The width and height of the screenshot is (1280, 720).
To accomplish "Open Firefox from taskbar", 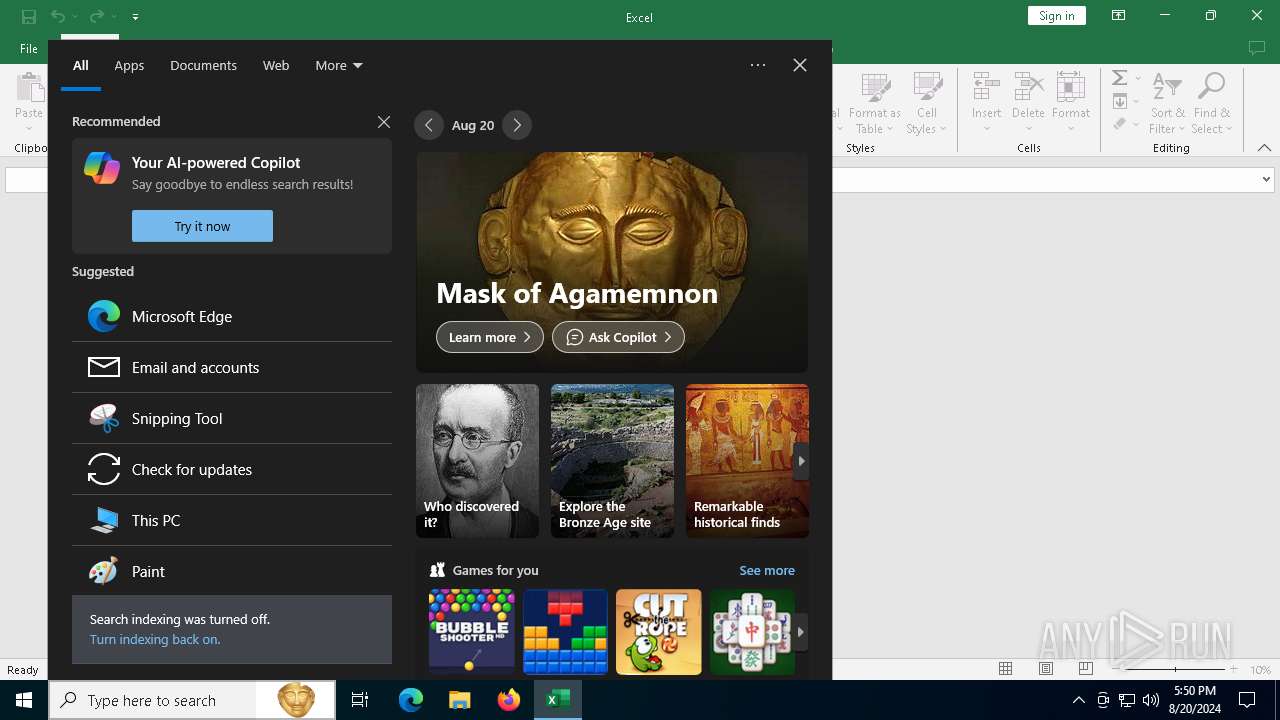I will [x=509, y=700].
